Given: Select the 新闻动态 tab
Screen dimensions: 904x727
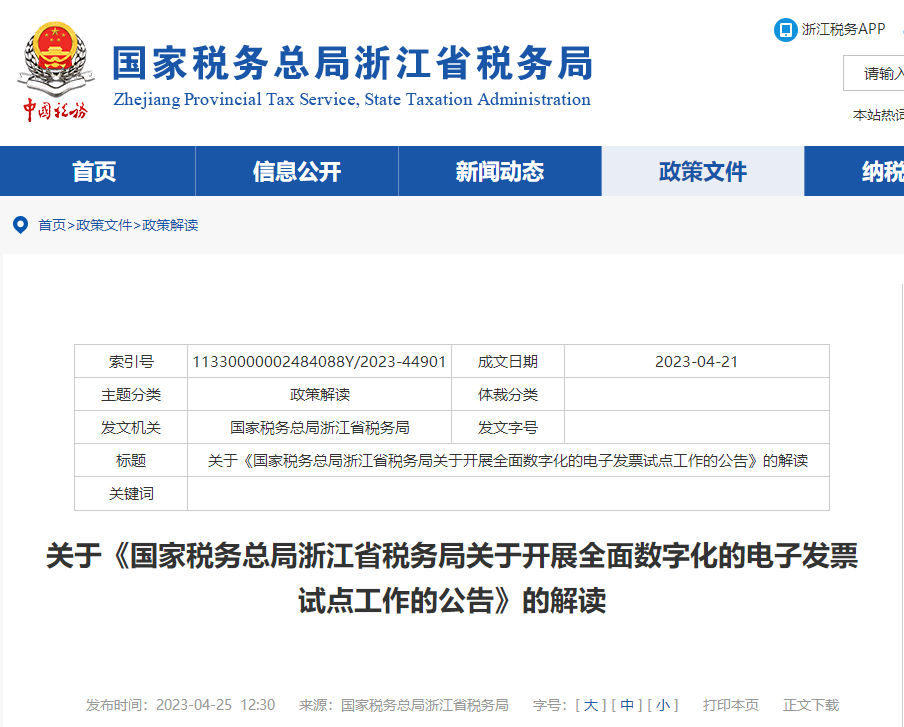Looking at the screenshot, I should tap(500, 170).
